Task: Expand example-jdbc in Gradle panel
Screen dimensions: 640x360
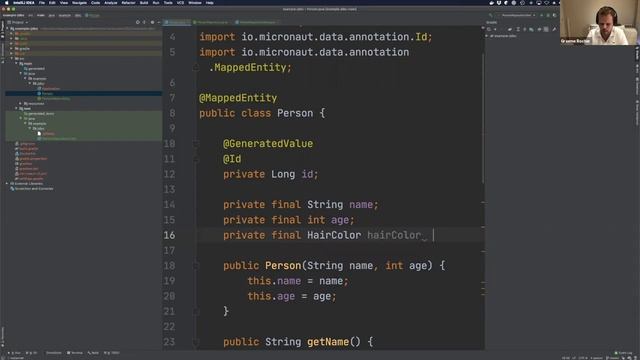Action: pyautogui.click(x=487, y=36)
